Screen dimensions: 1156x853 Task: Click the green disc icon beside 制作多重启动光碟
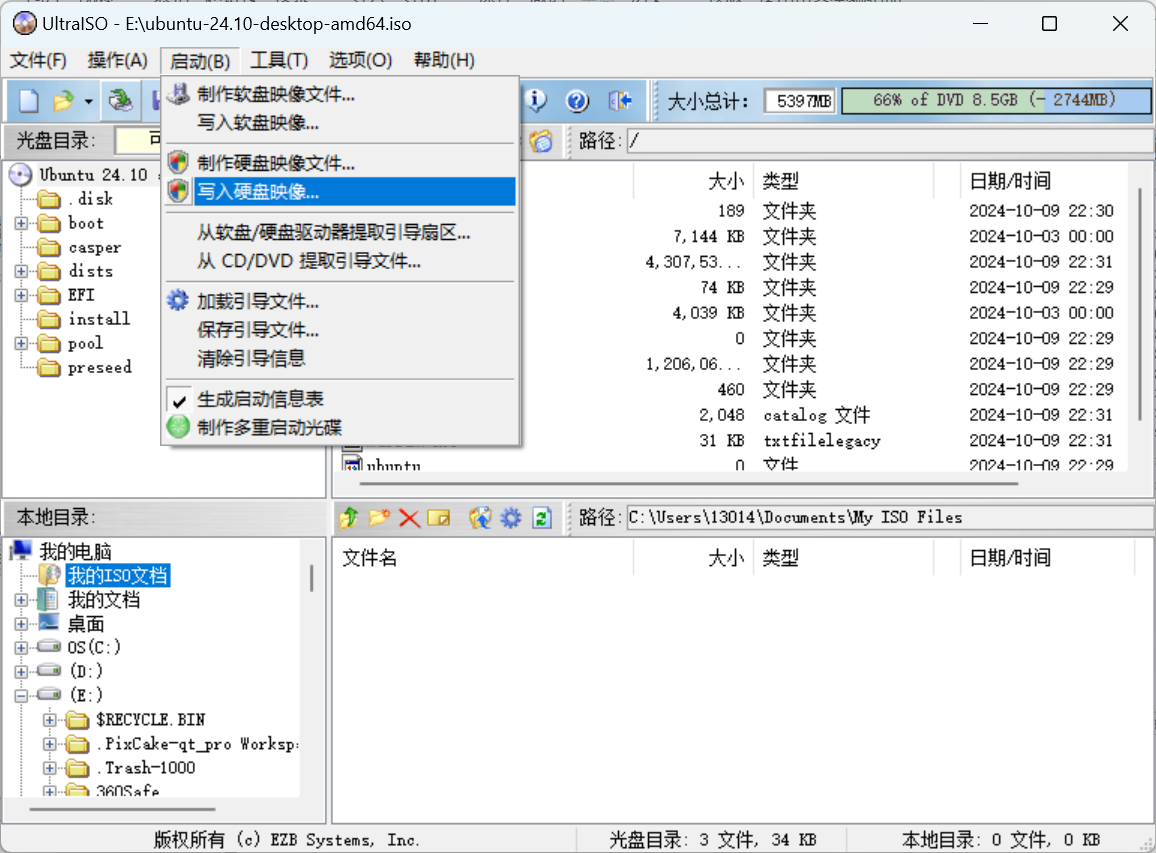click(178, 427)
